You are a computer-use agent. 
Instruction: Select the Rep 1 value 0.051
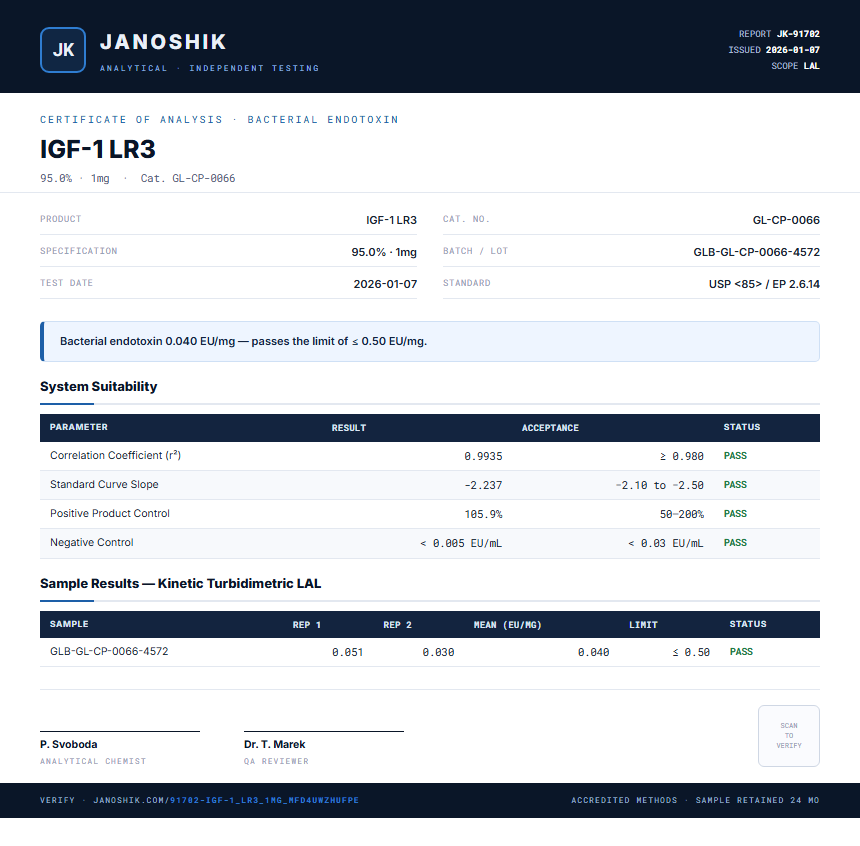(347, 652)
